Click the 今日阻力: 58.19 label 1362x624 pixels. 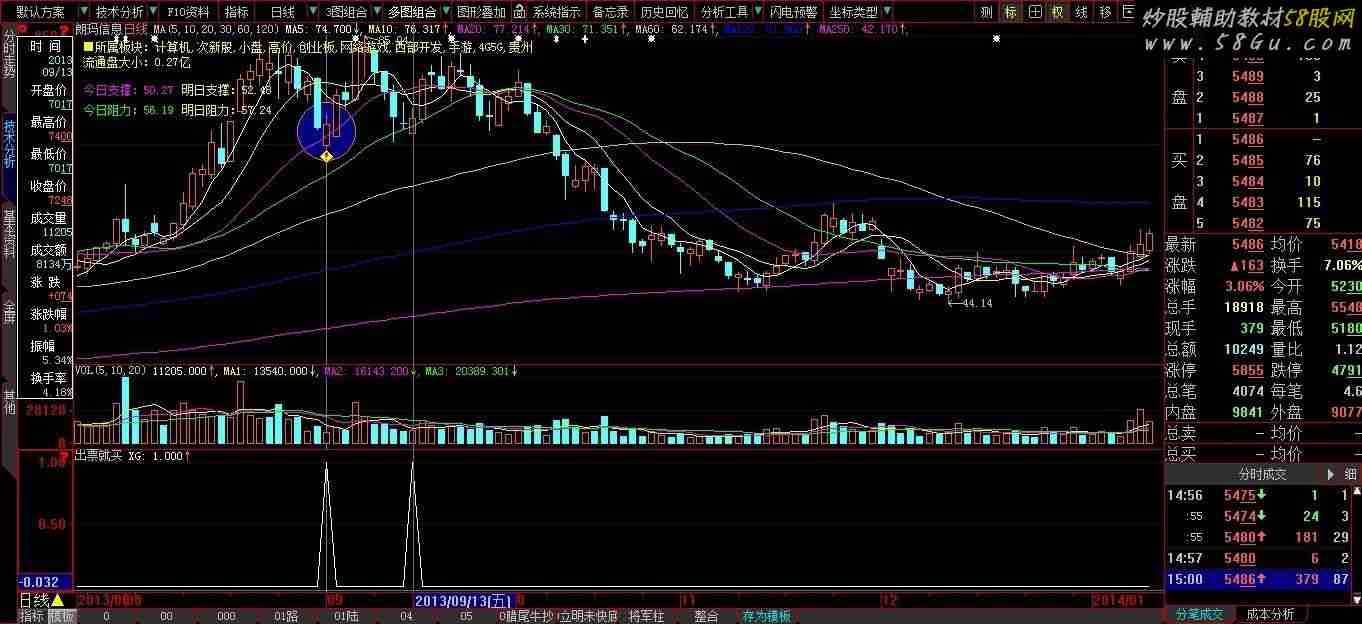click(x=128, y=110)
